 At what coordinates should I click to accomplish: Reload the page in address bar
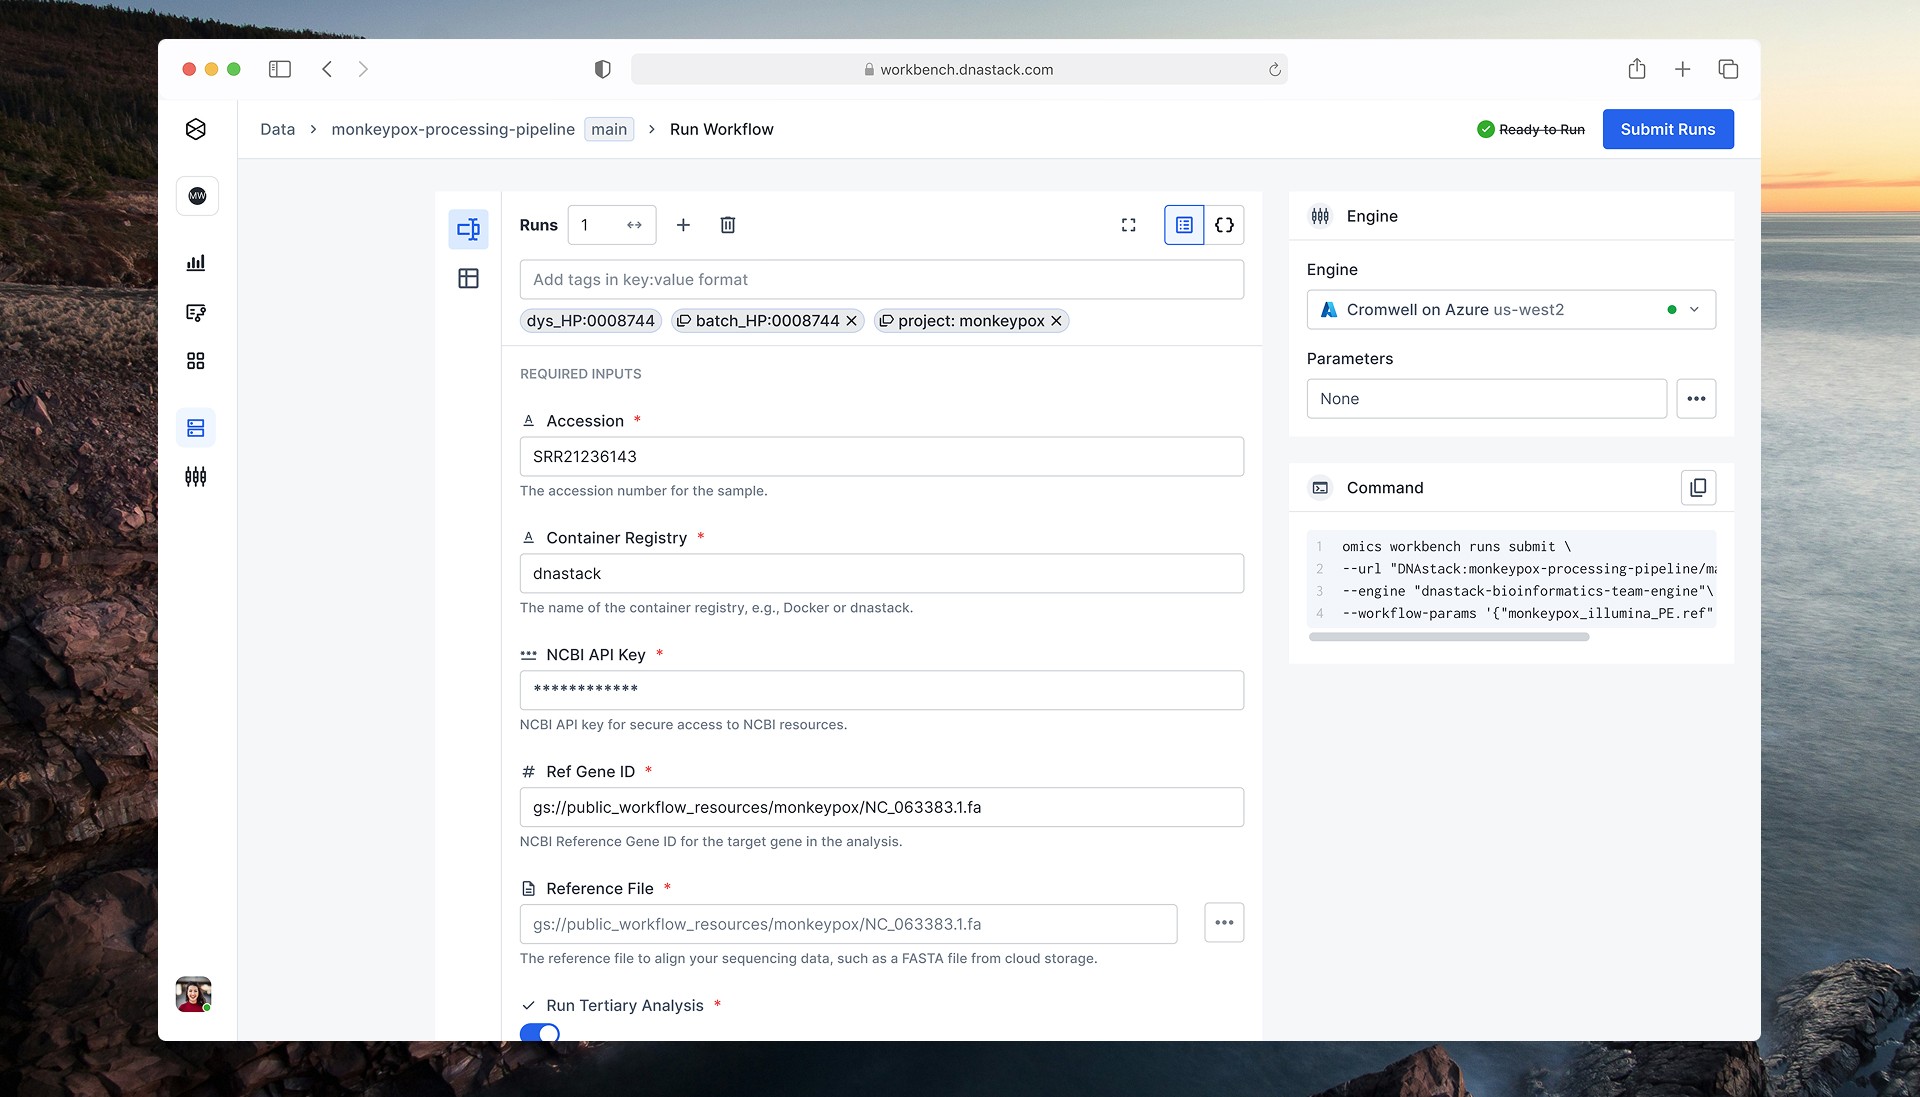[x=1275, y=70]
